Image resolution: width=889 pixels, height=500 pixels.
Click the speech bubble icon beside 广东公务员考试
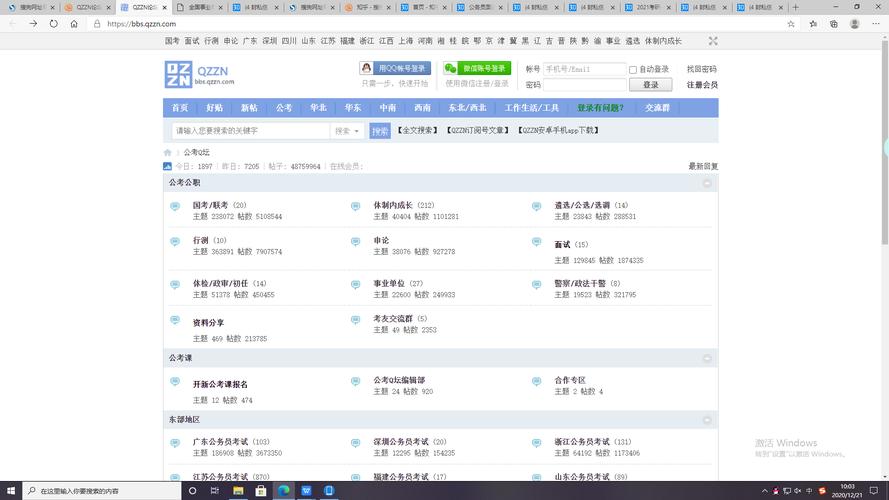[175, 443]
